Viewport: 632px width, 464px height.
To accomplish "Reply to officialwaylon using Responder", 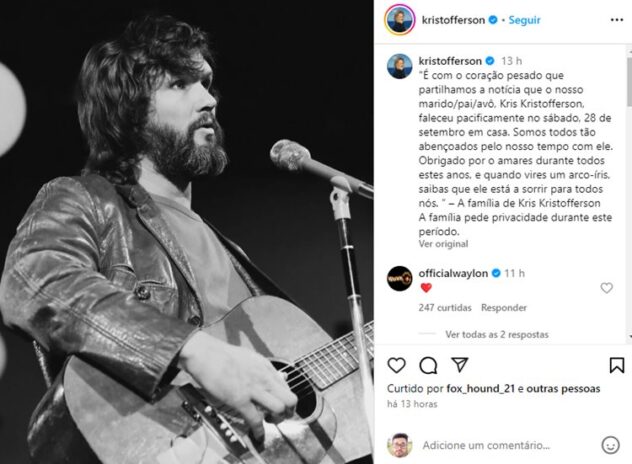I will coord(504,308).
